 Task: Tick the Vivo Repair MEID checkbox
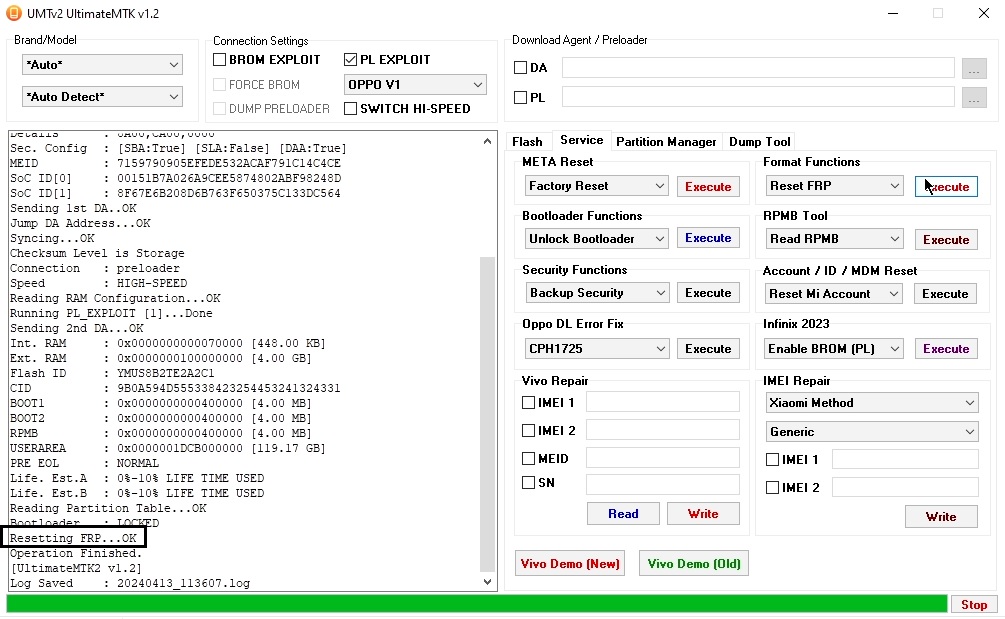click(x=528, y=458)
